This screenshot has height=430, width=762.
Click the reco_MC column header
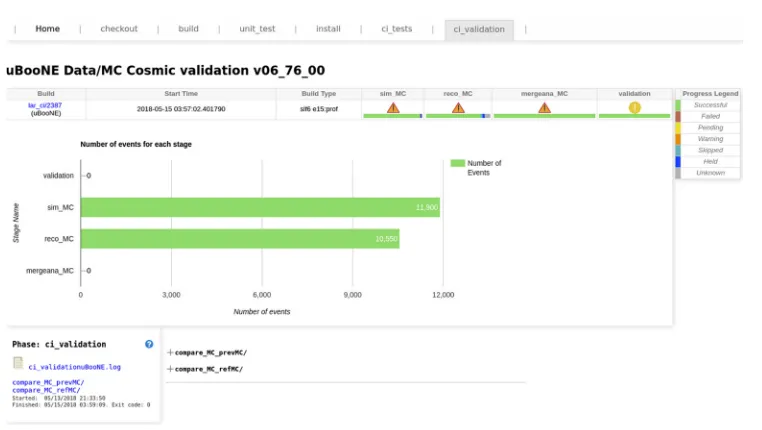458,94
